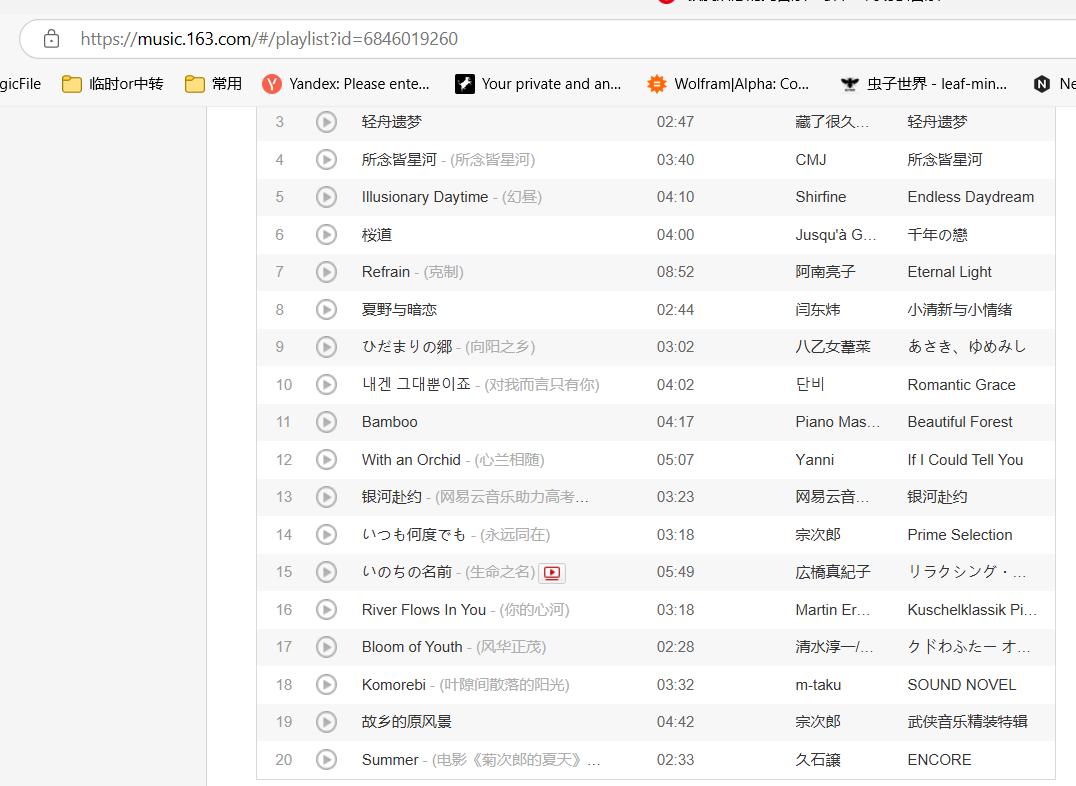Open artist 広橋真紀子
Image resolution: width=1076 pixels, height=786 pixels.
[x=833, y=572]
